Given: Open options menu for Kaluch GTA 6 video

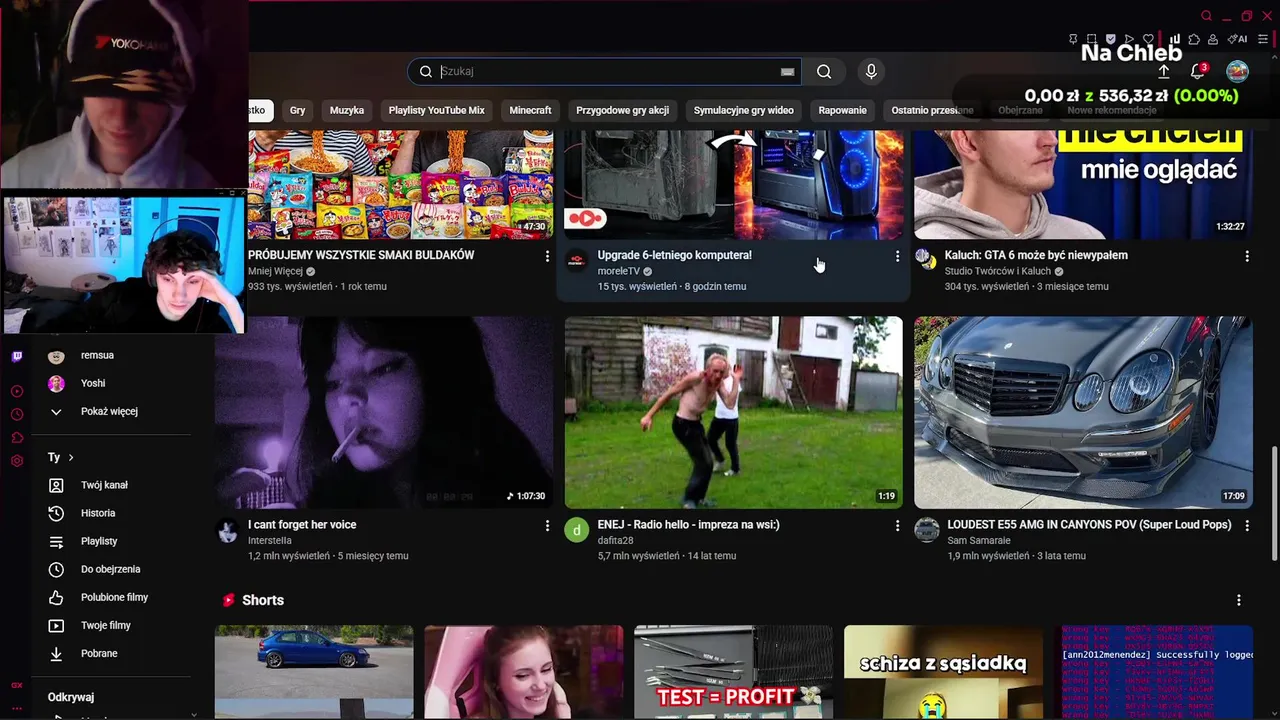Looking at the screenshot, I should (1247, 256).
